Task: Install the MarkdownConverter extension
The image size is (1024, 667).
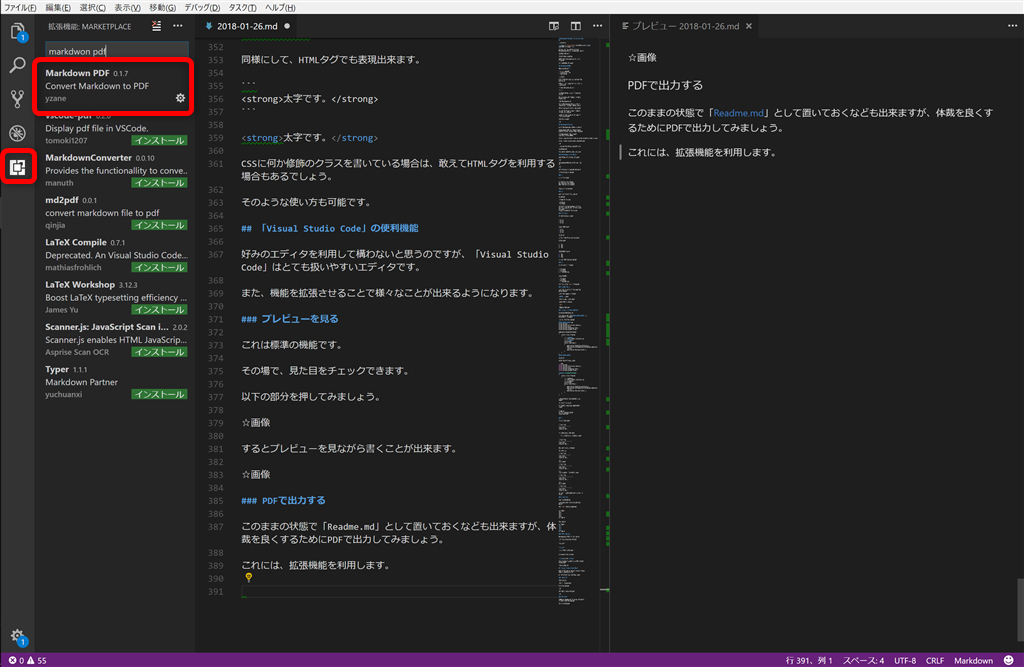Action: point(159,183)
